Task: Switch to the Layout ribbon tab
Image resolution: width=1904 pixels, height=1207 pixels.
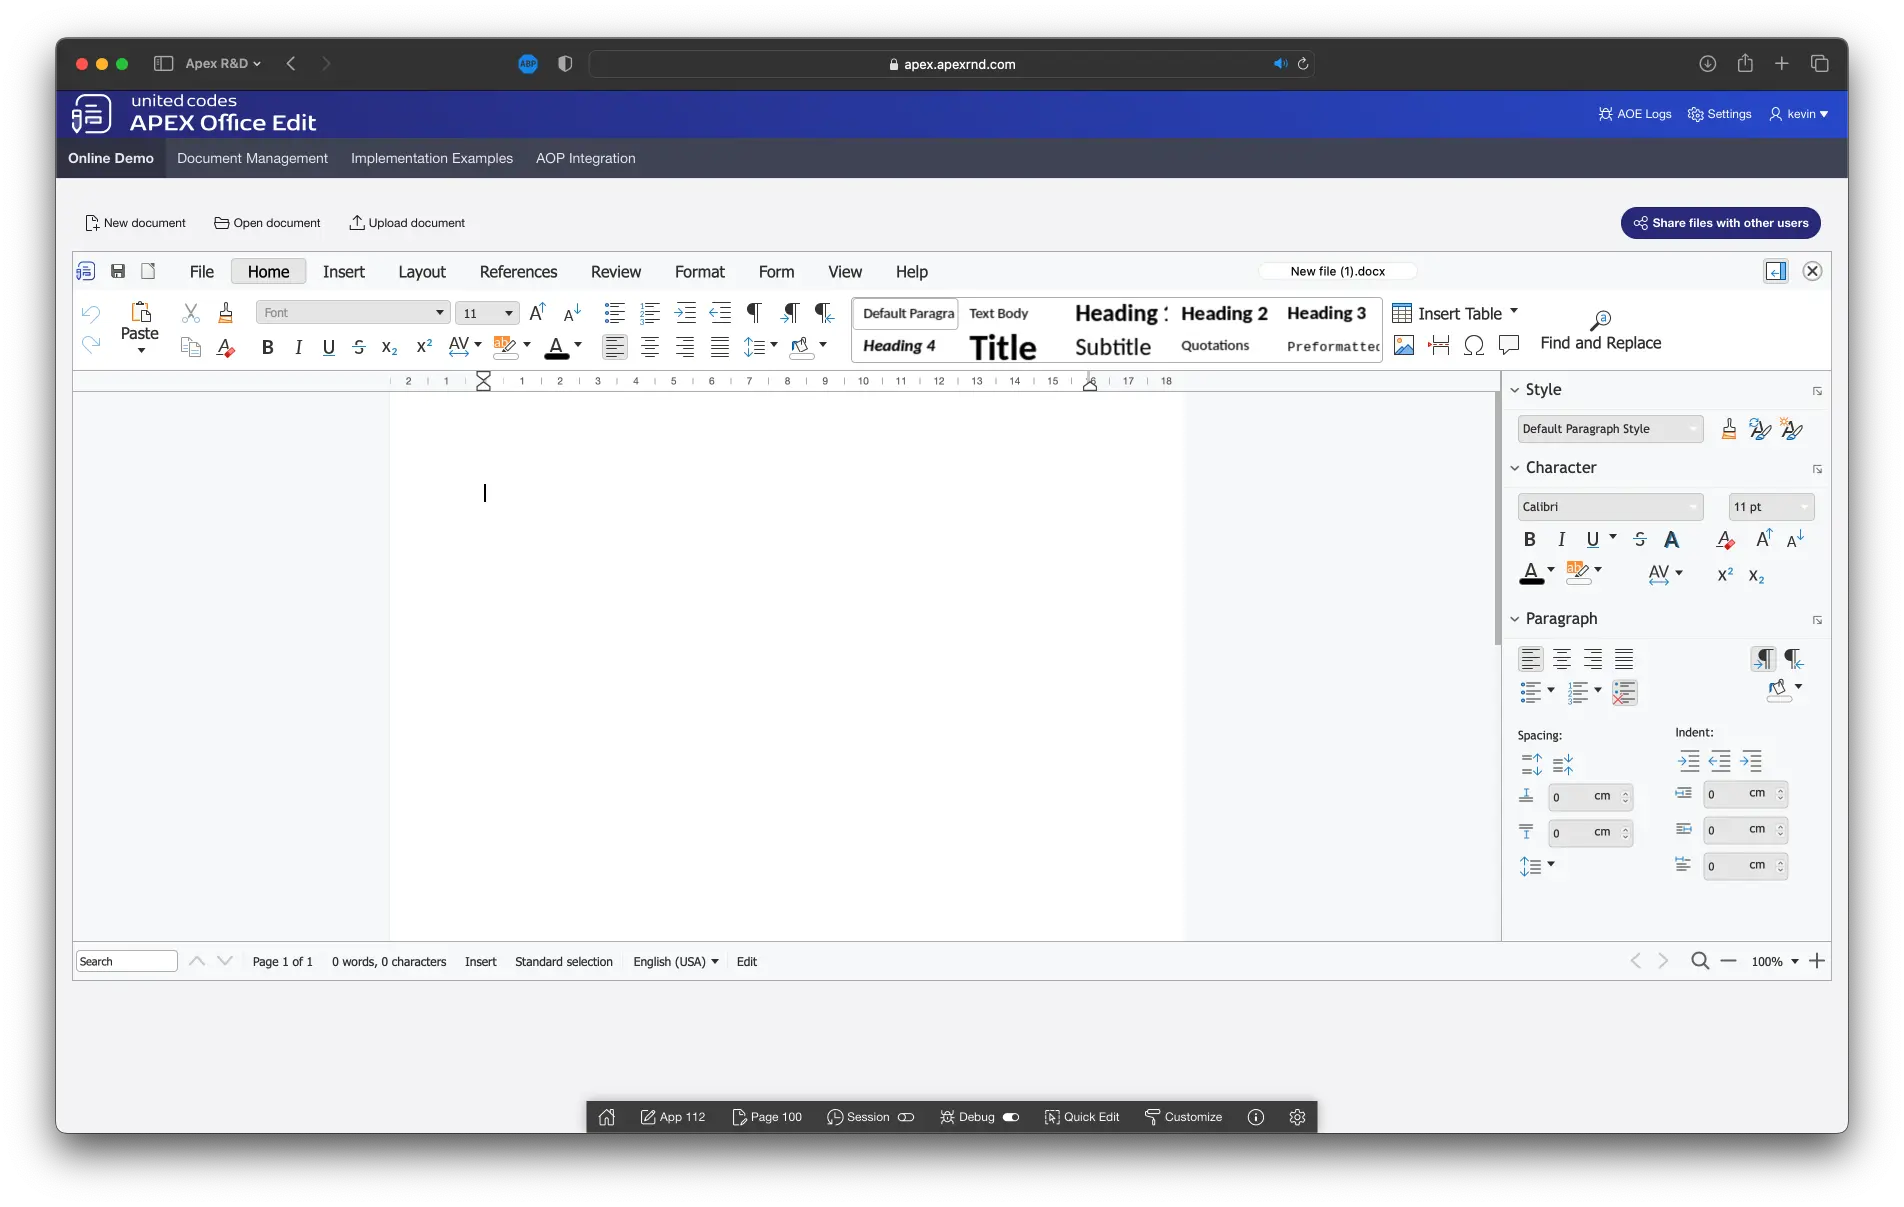Action: coord(422,271)
